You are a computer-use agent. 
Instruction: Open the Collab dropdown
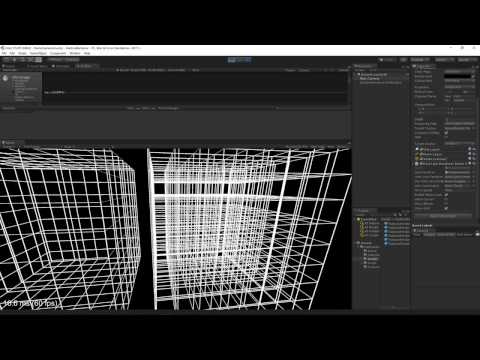(388, 60)
